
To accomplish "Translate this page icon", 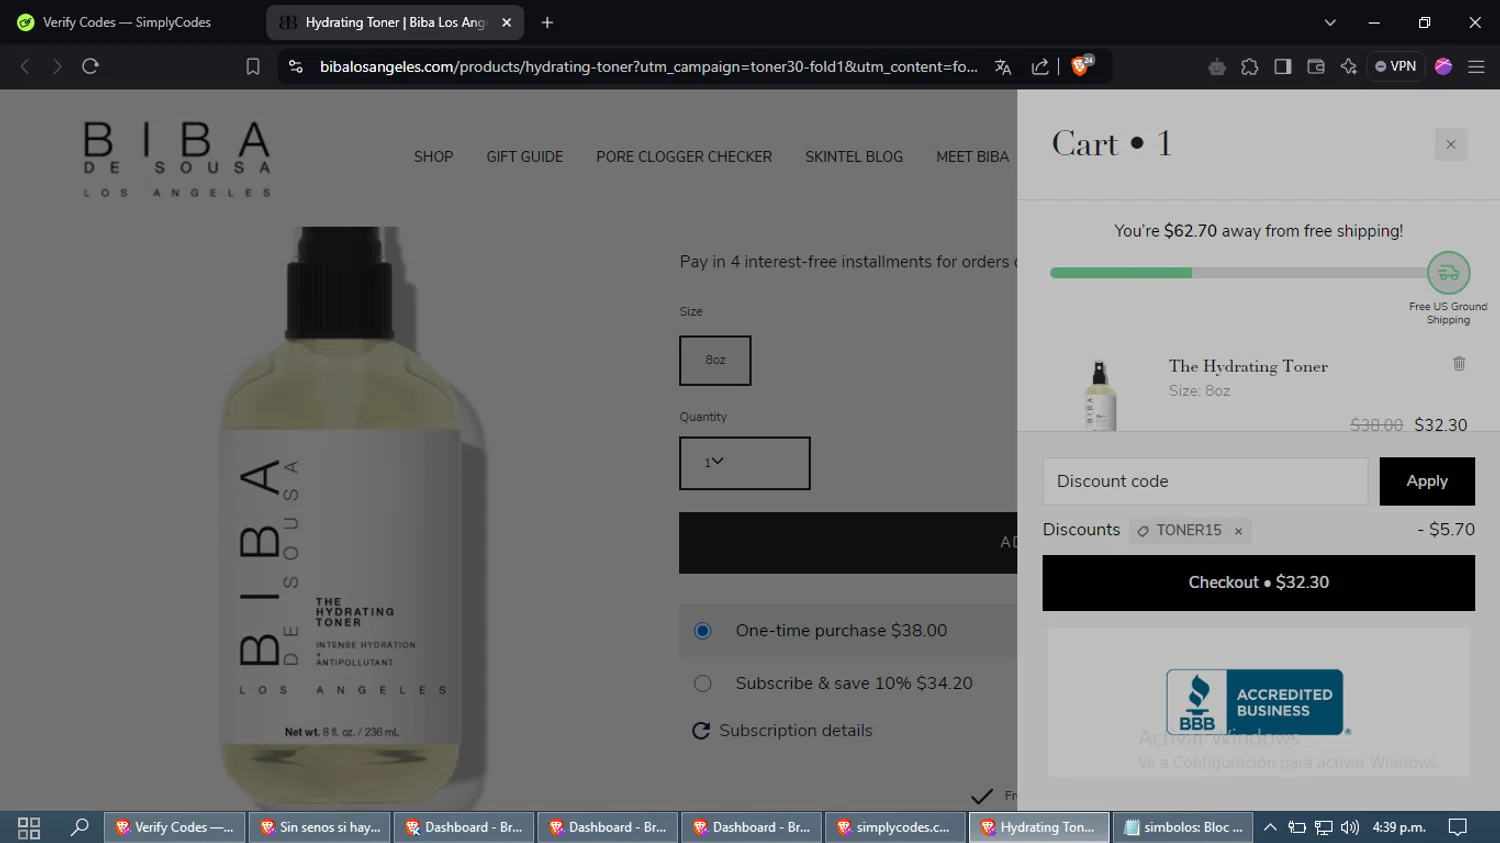I will [x=1003, y=66].
